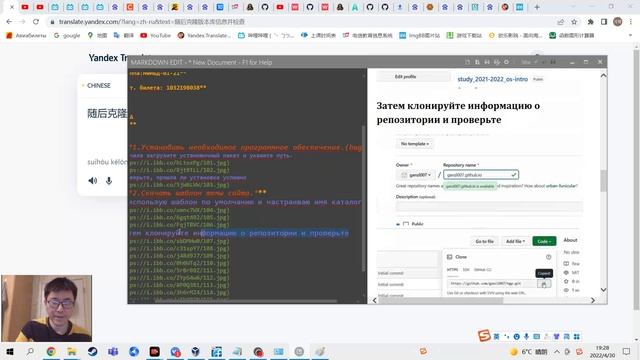The height and width of the screenshot is (360, 640).
Task: Expand the Add file dropdown
Action: 516,241
